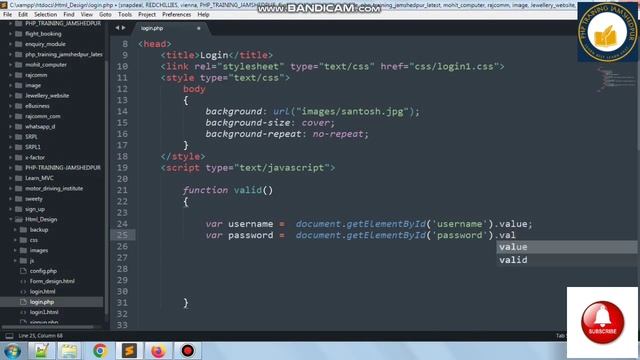Viewport: 640px width, 360px height.
Task: Click the sidebar horizontal scrollbar
Action: [x=48, y=327]
